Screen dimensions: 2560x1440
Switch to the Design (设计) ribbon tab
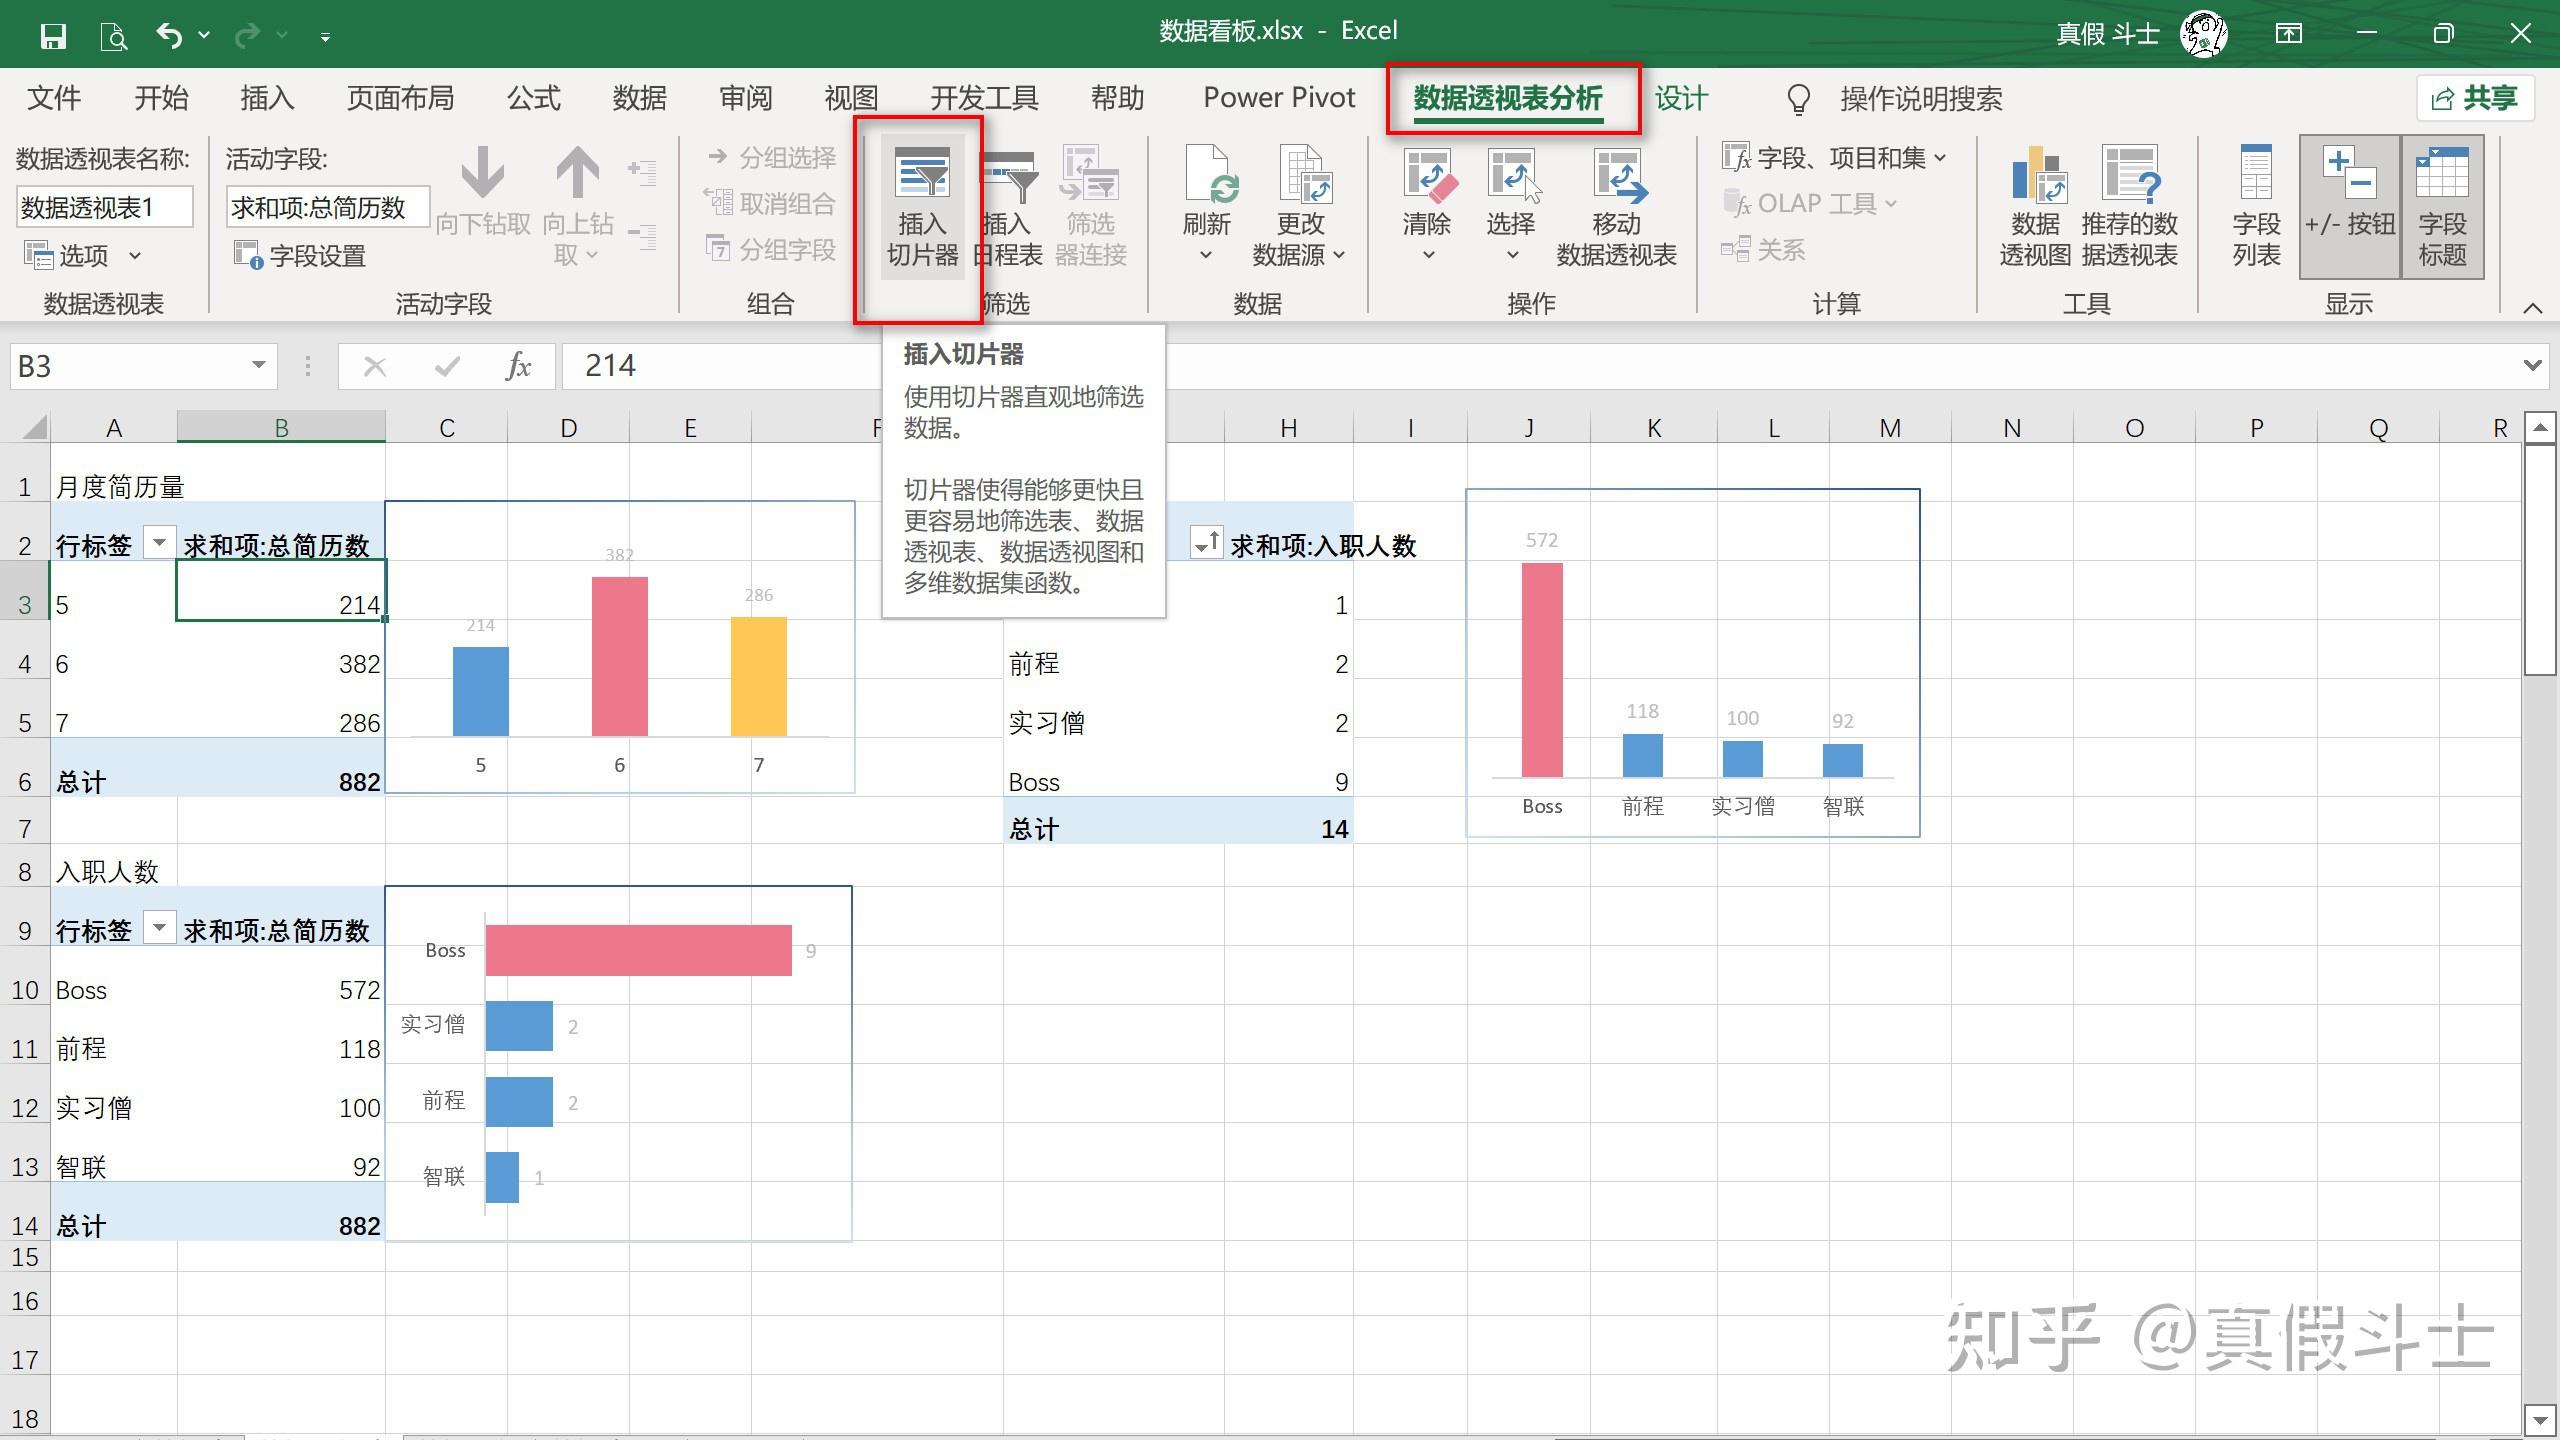tap(1680, 98)
